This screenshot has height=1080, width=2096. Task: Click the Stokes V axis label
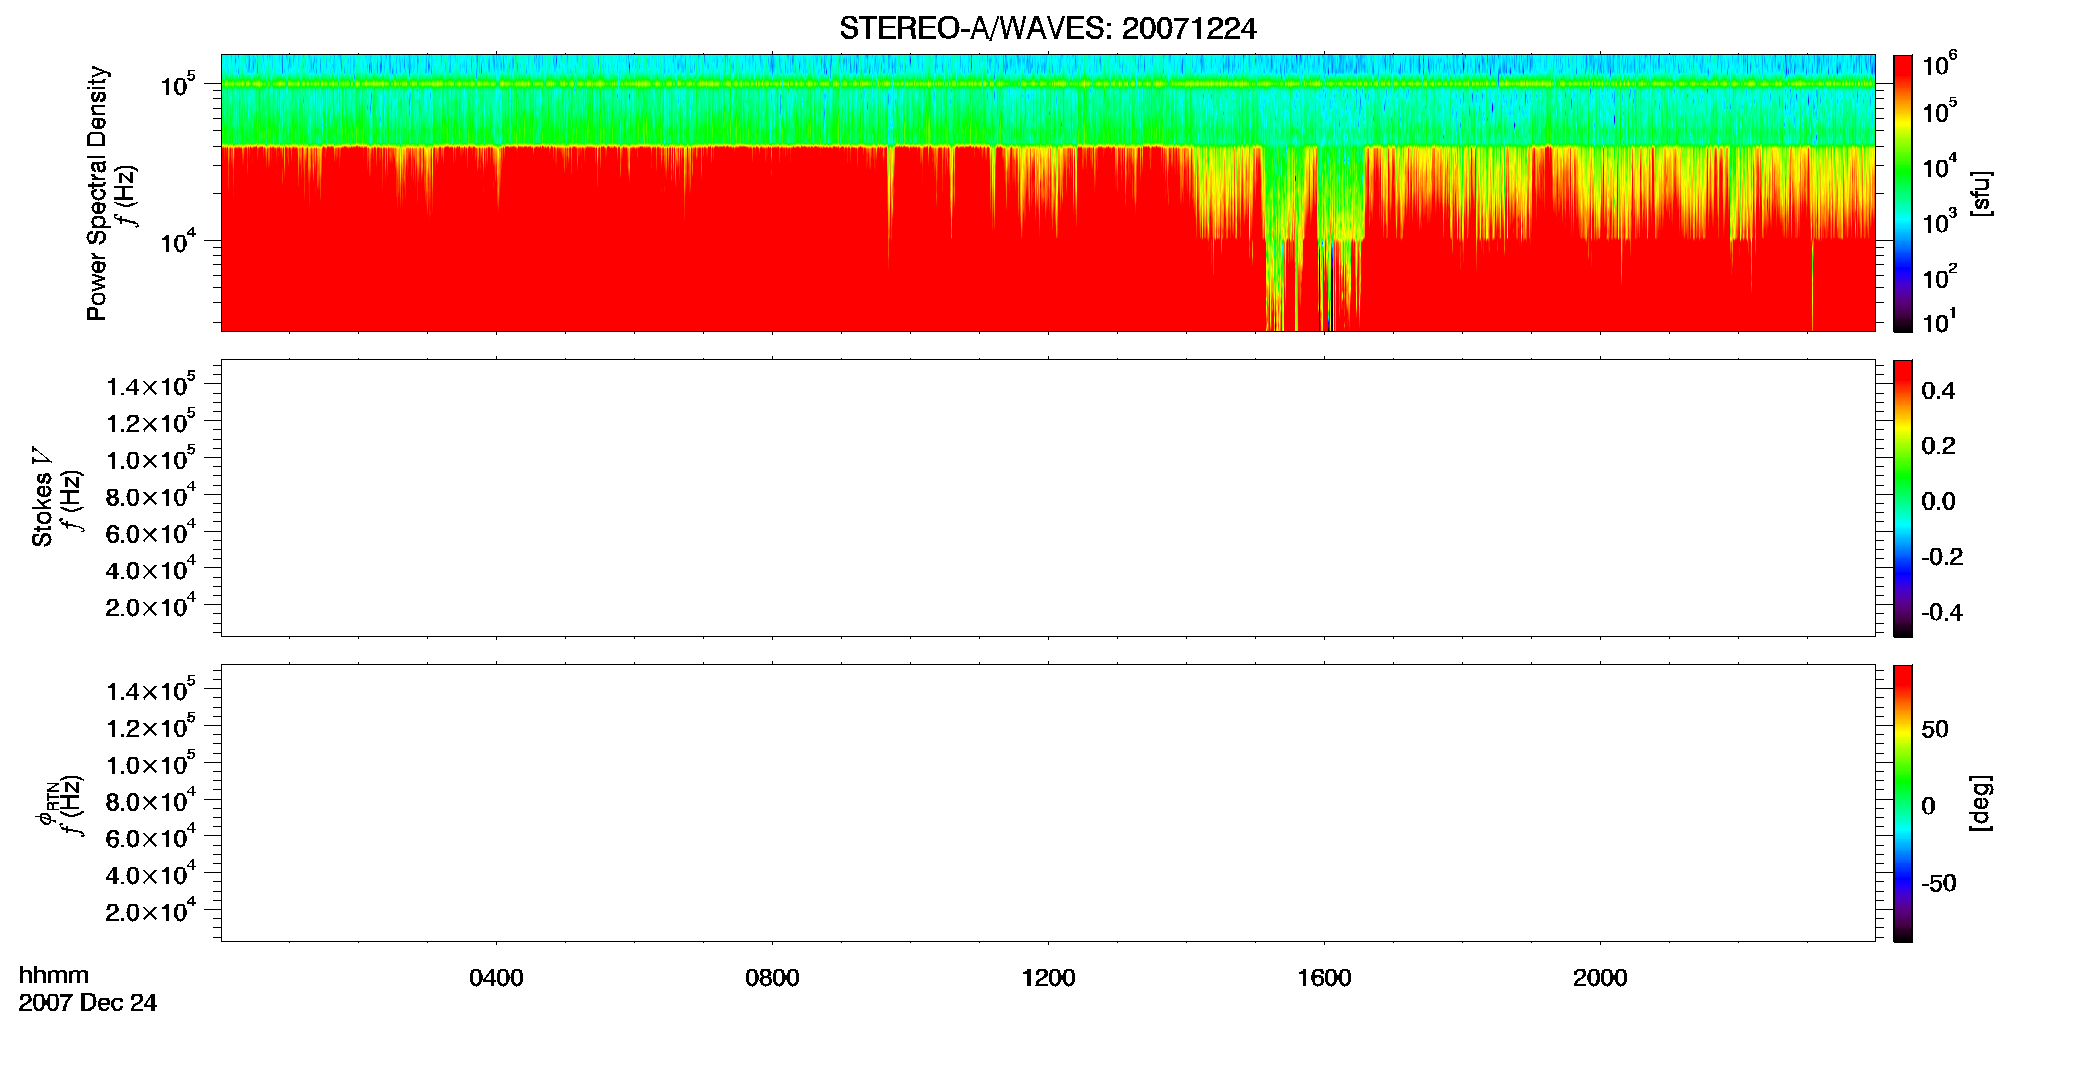tap(42, 497)
